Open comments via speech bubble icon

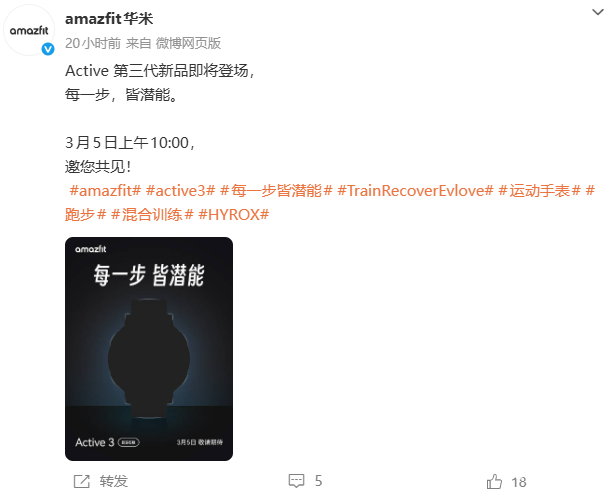pos(296,481)
